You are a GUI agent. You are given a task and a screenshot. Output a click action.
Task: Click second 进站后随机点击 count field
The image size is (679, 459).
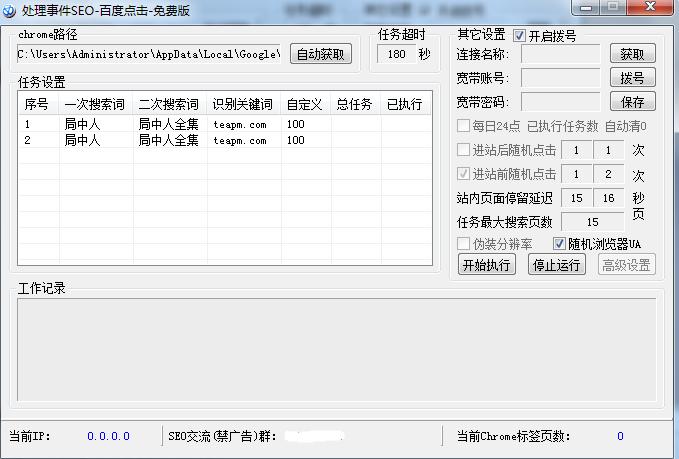click(x=608, y=150)
